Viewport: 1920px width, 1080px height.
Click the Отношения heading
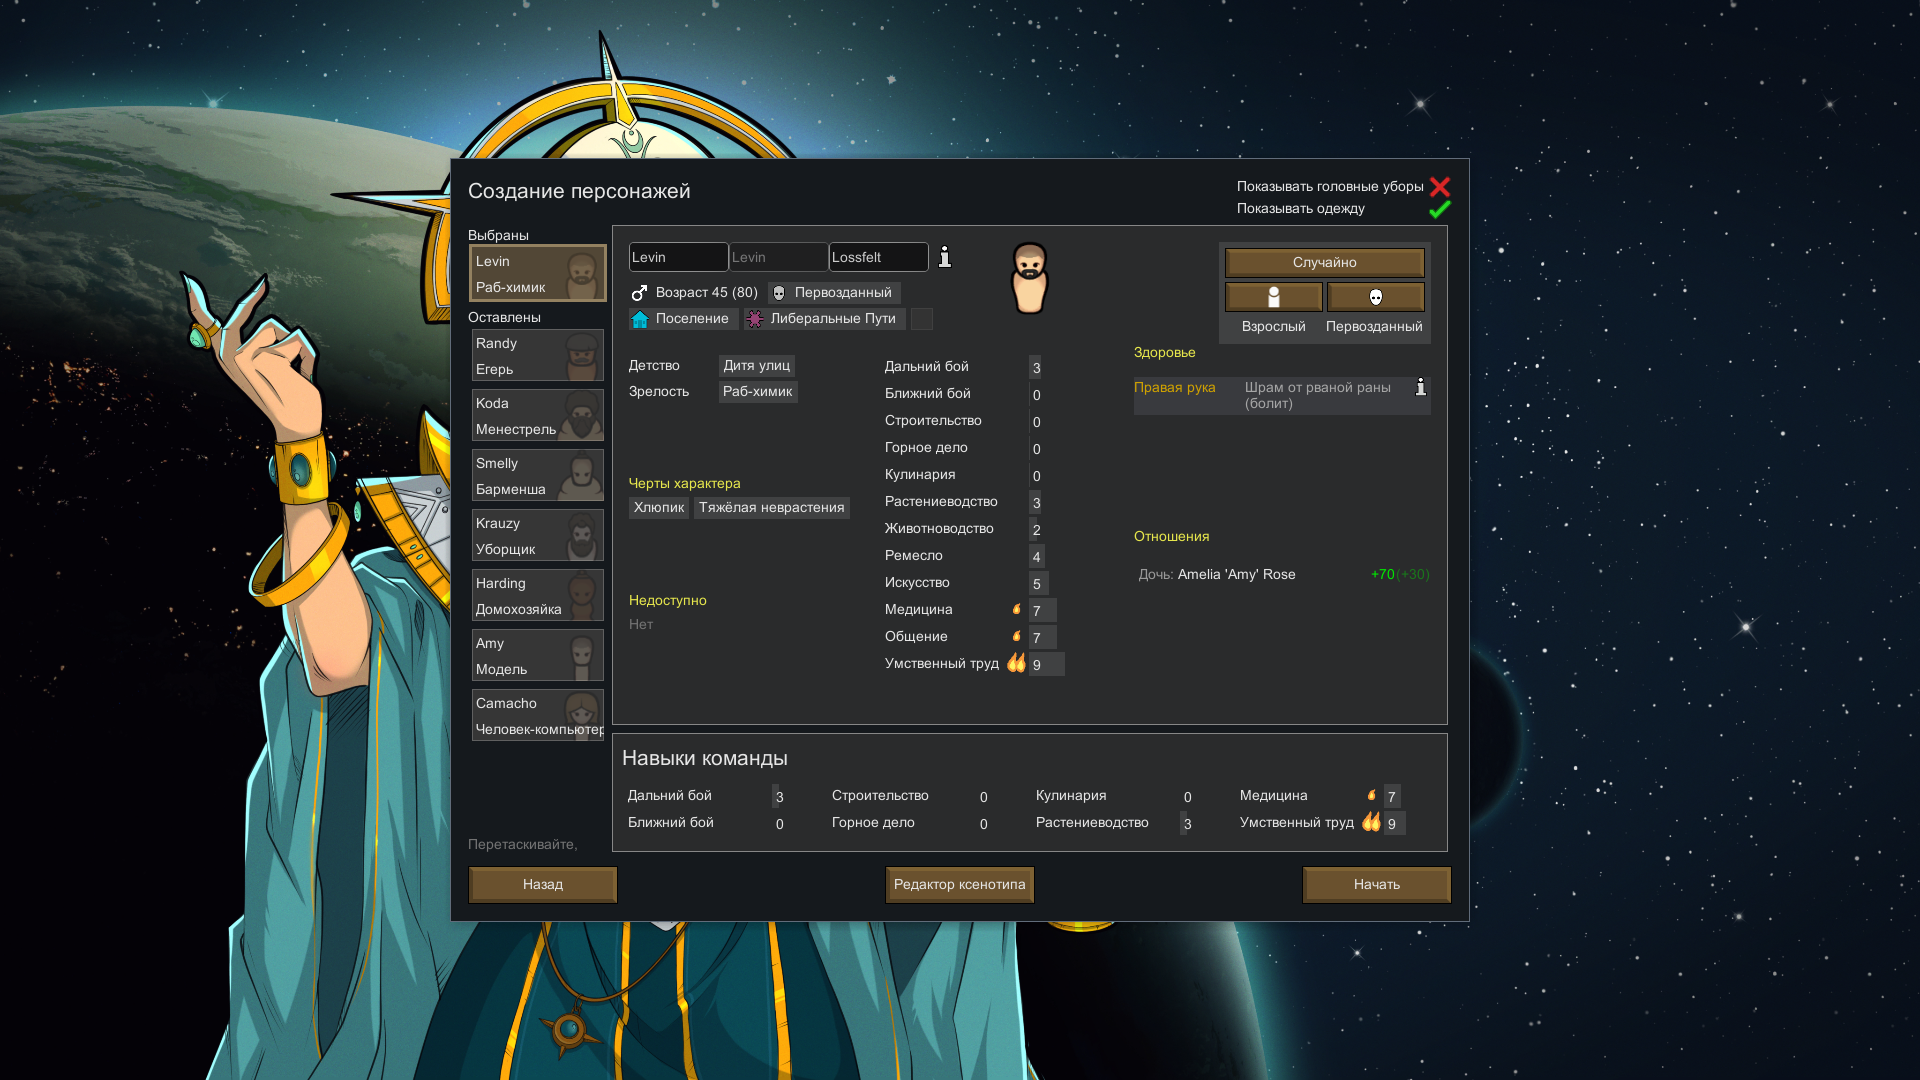pos(1172,537)
